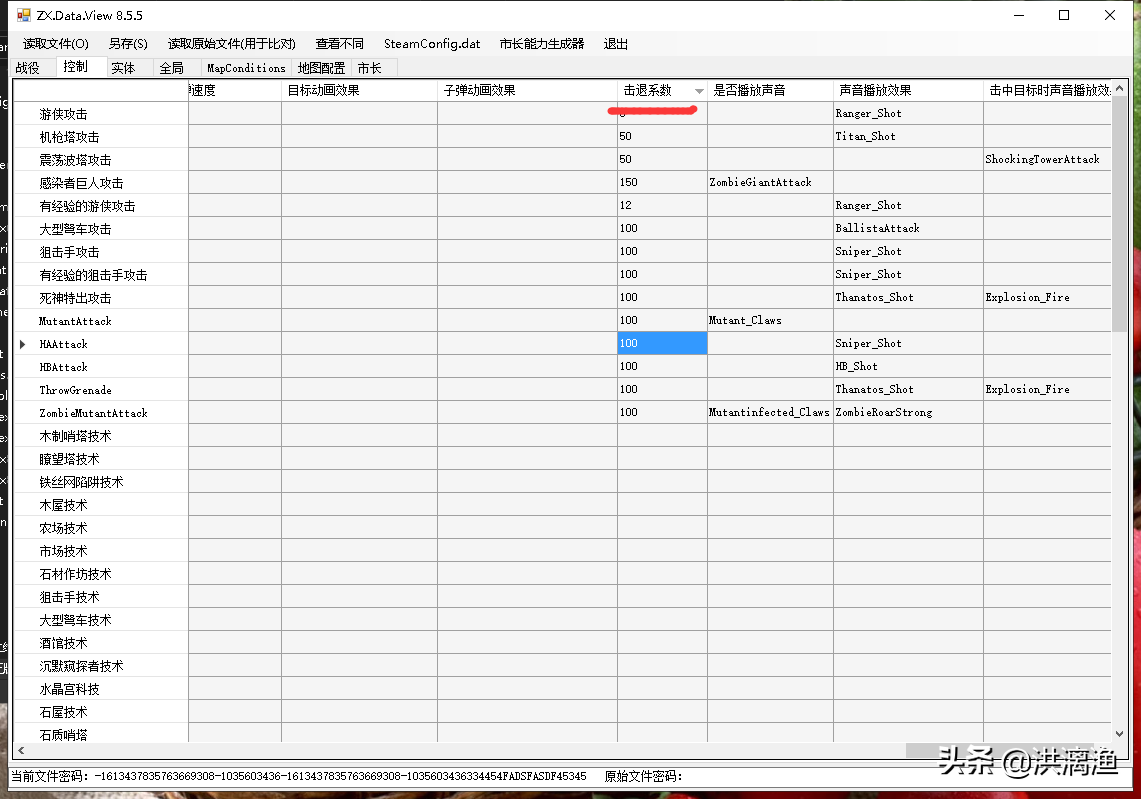1141x799 pixels.
Task: Maximize the ZX.Data.View window
Action: (1064, 15)
